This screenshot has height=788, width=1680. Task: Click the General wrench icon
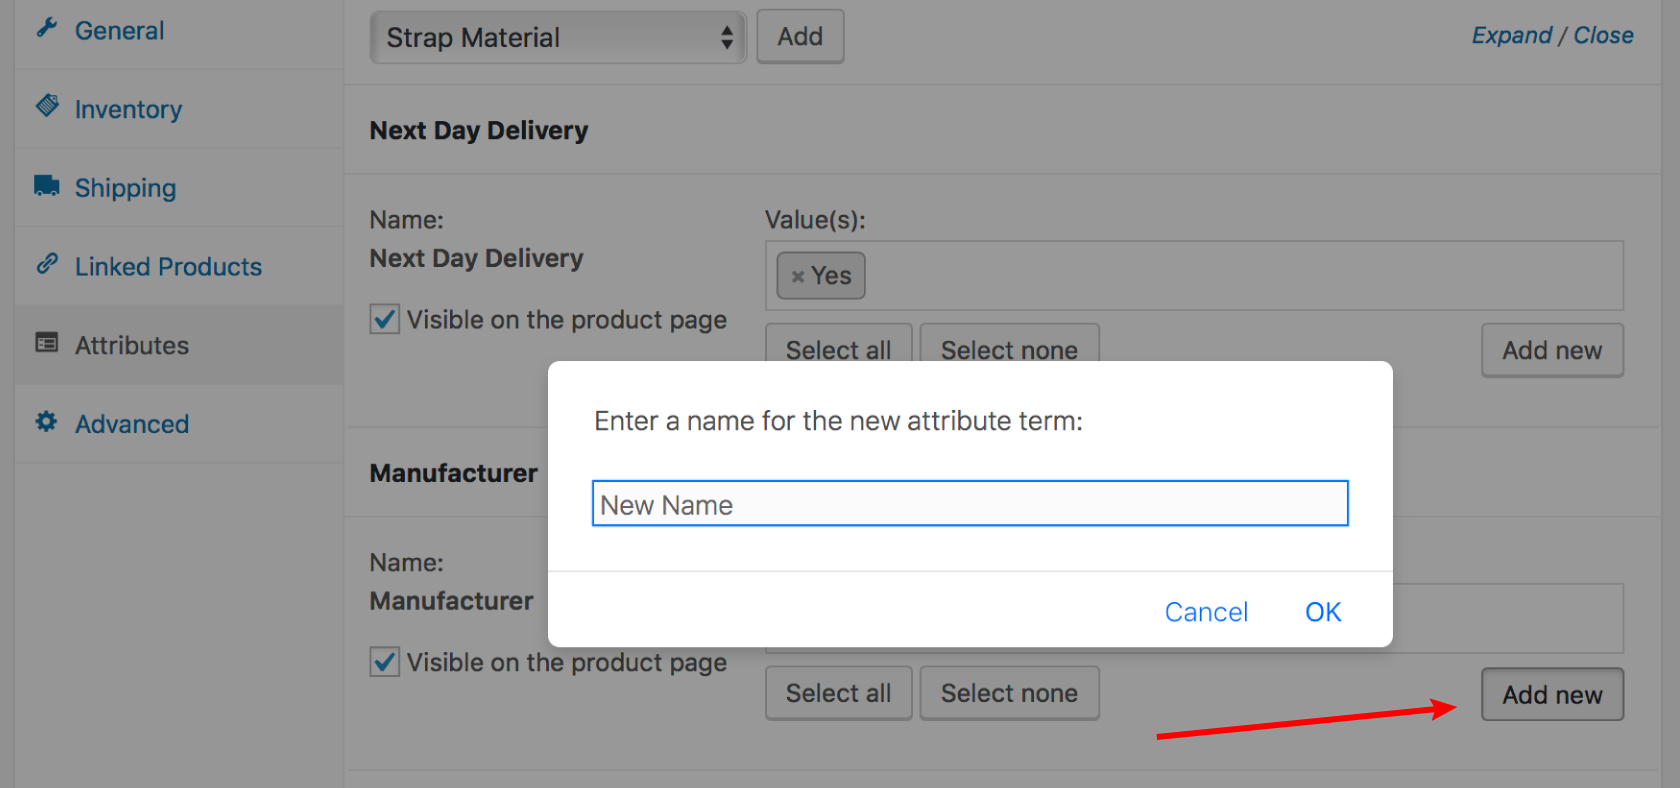point(46,28)
